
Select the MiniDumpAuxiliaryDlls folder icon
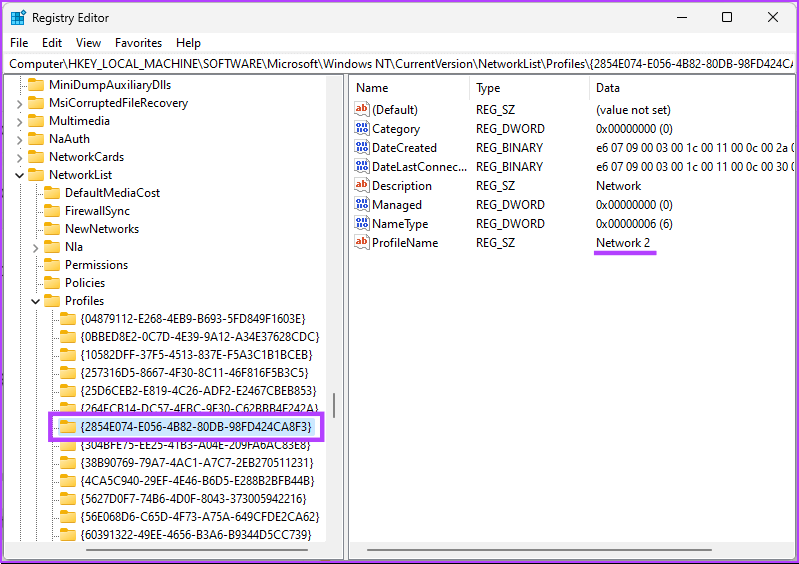coord(36,85)
